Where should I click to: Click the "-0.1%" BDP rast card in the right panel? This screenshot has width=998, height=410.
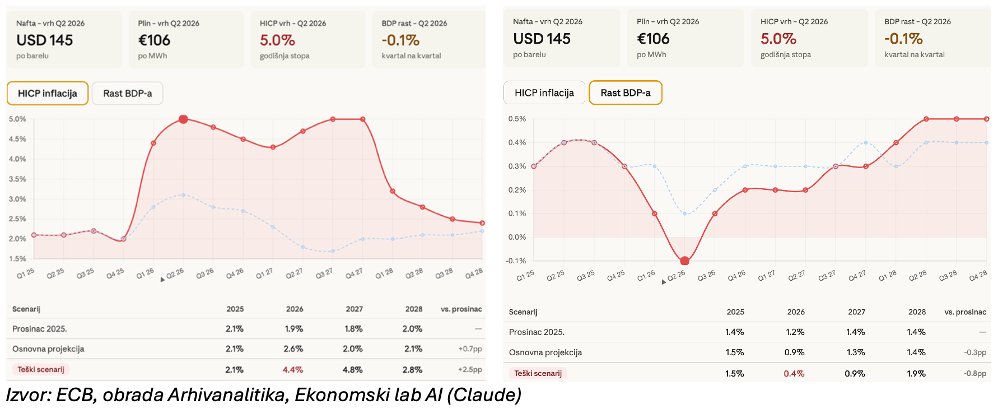(934, 39)
